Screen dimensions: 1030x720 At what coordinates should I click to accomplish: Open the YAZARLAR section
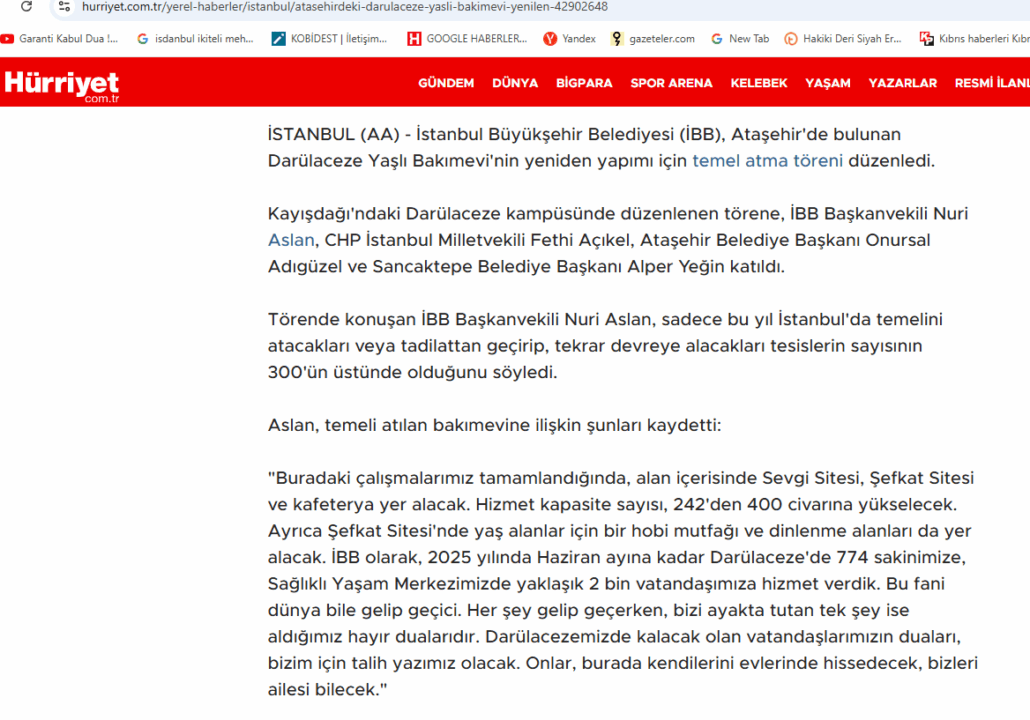point(903,83)
